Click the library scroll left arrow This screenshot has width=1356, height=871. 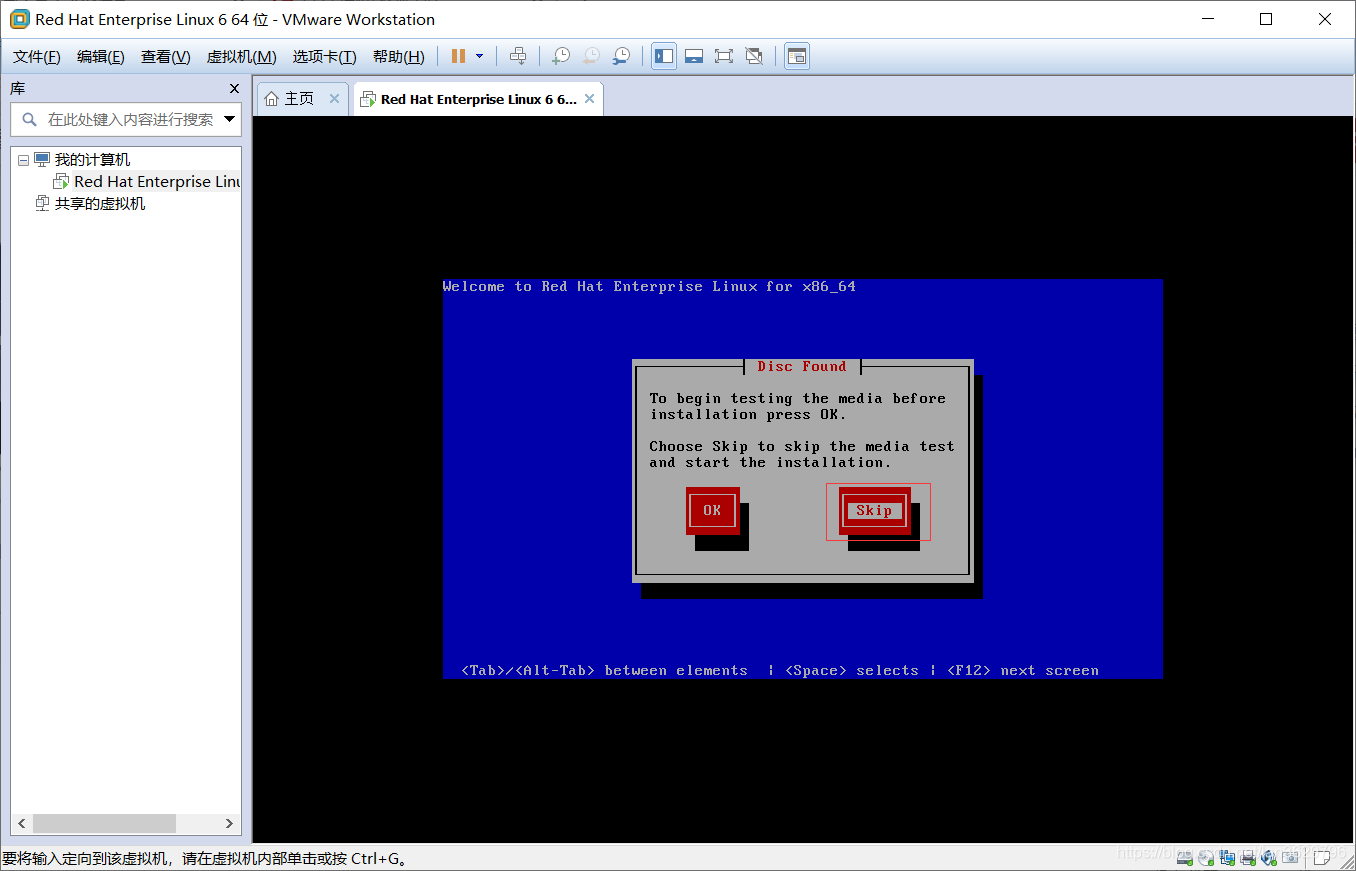point(21,823)
